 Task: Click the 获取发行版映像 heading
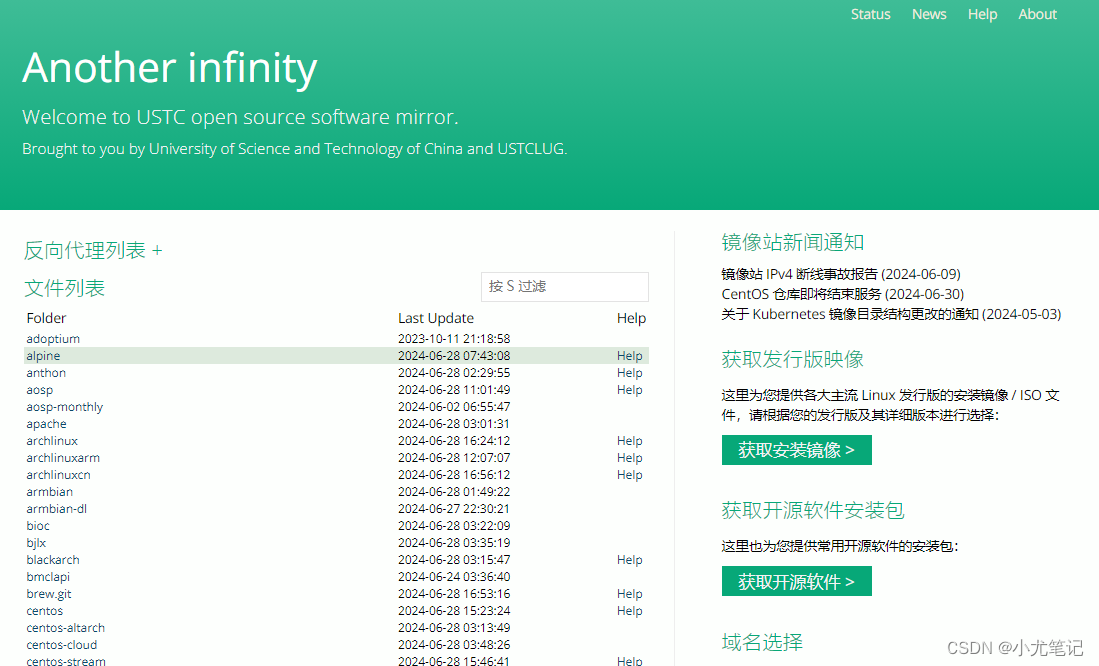(x=793, y=359)
